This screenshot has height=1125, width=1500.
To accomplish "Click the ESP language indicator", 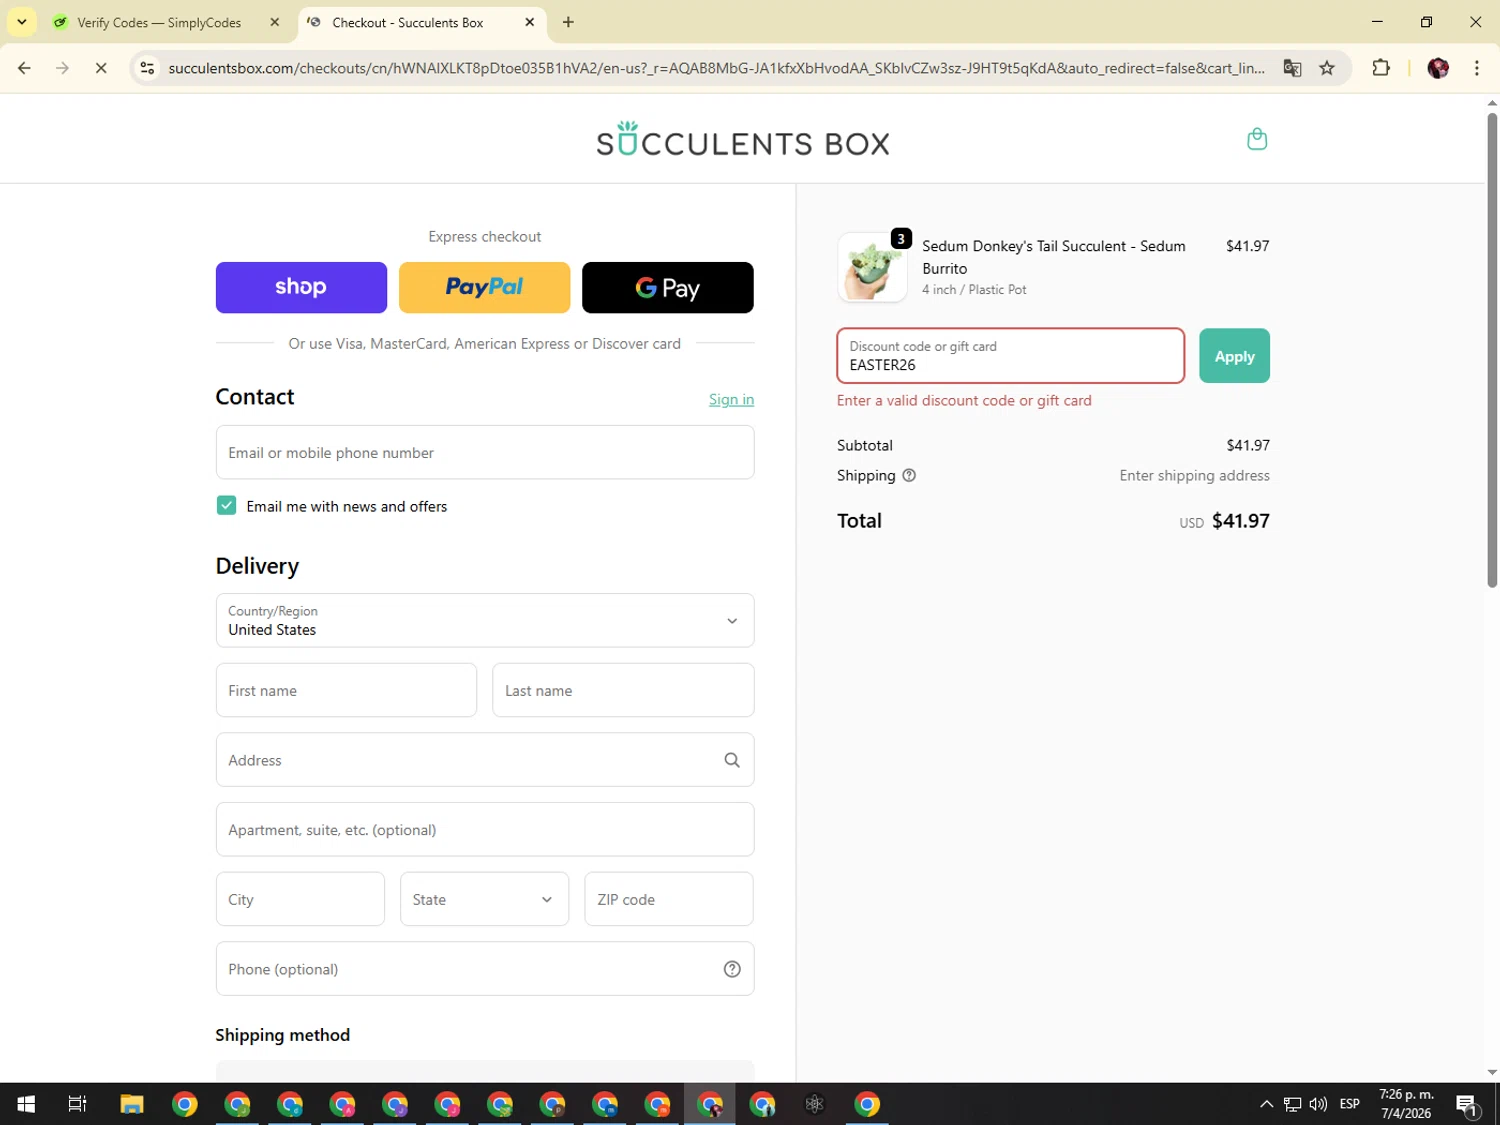I will click(x=1350, y=1104).
